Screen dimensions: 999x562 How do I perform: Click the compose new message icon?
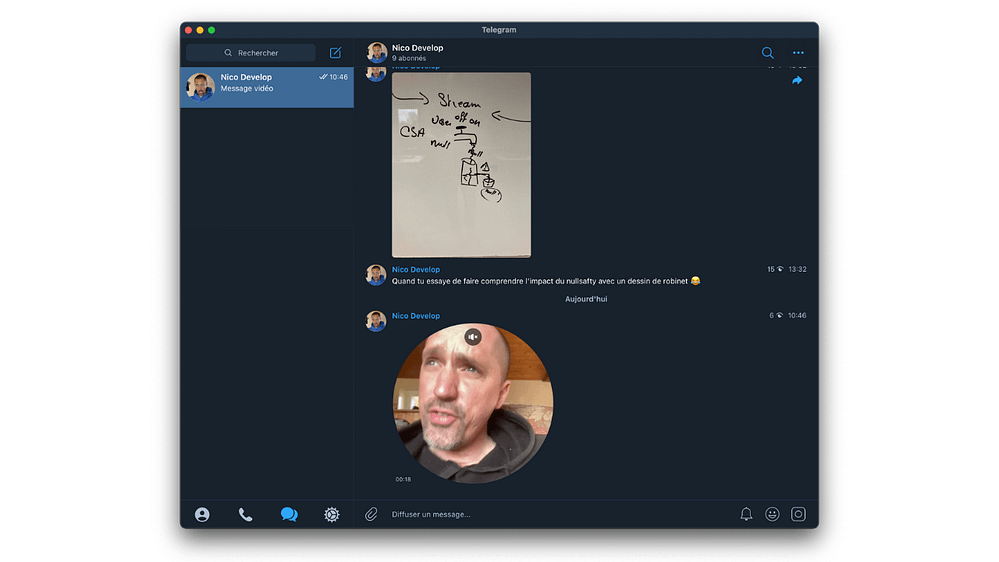click(x=335, y=53)
